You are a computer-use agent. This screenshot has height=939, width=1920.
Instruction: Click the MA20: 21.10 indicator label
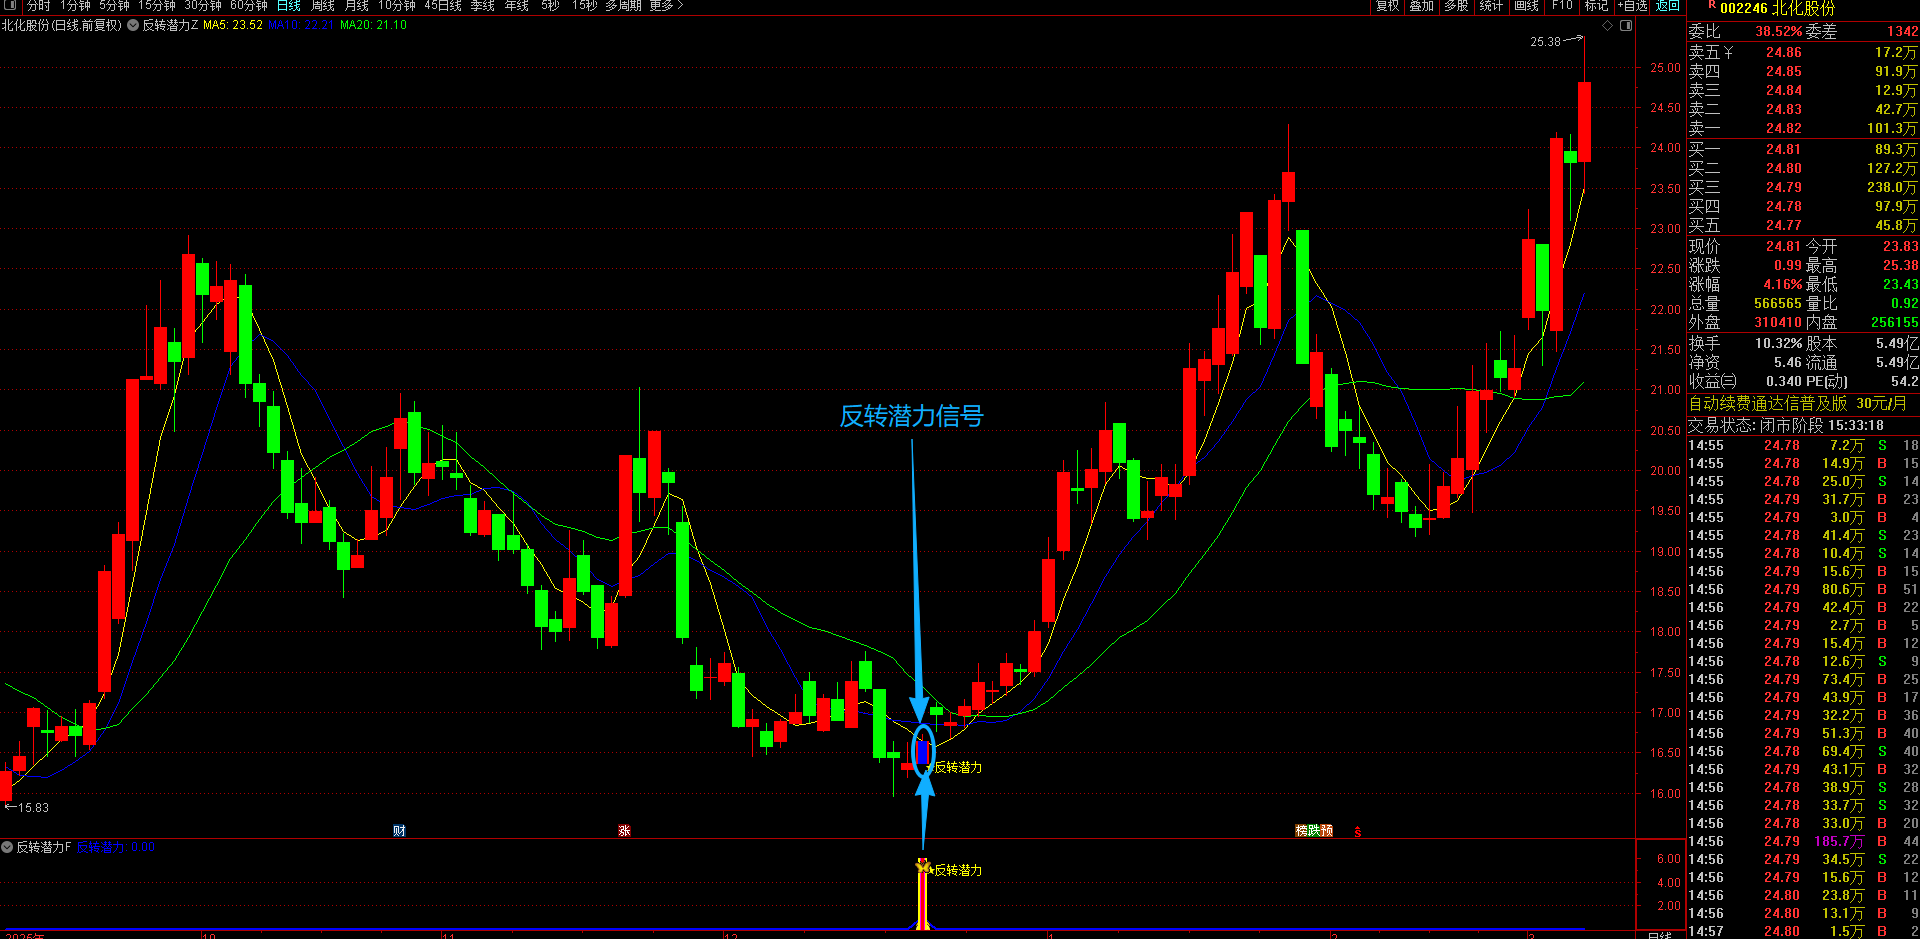point(374,25)
